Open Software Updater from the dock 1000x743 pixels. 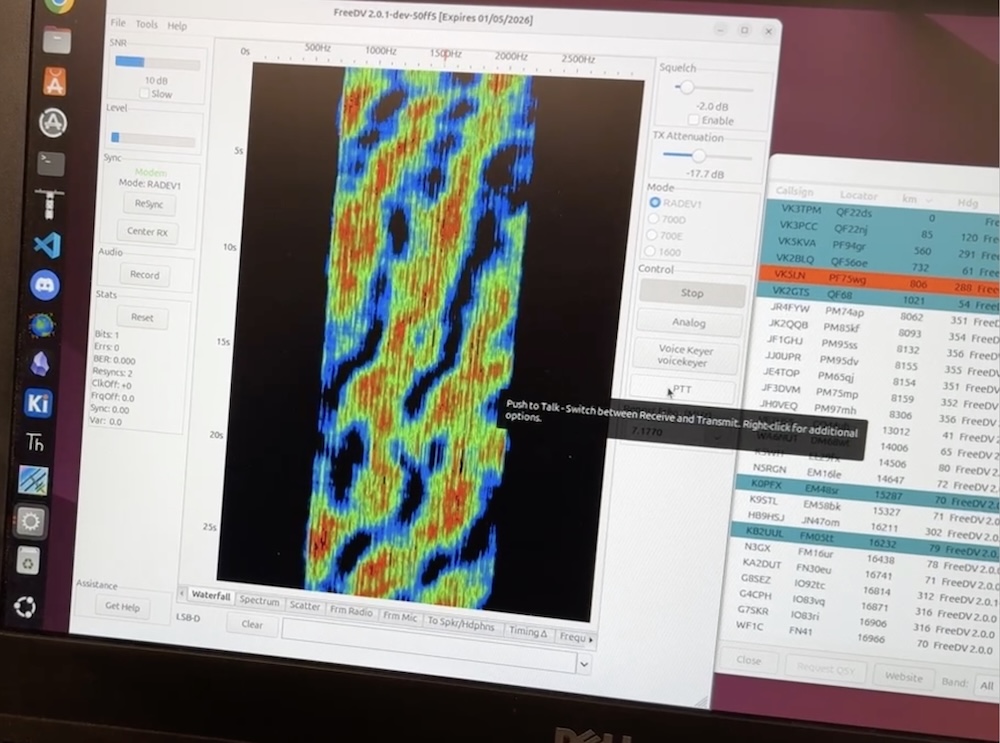pyautogui.click(x=53, y=122)
